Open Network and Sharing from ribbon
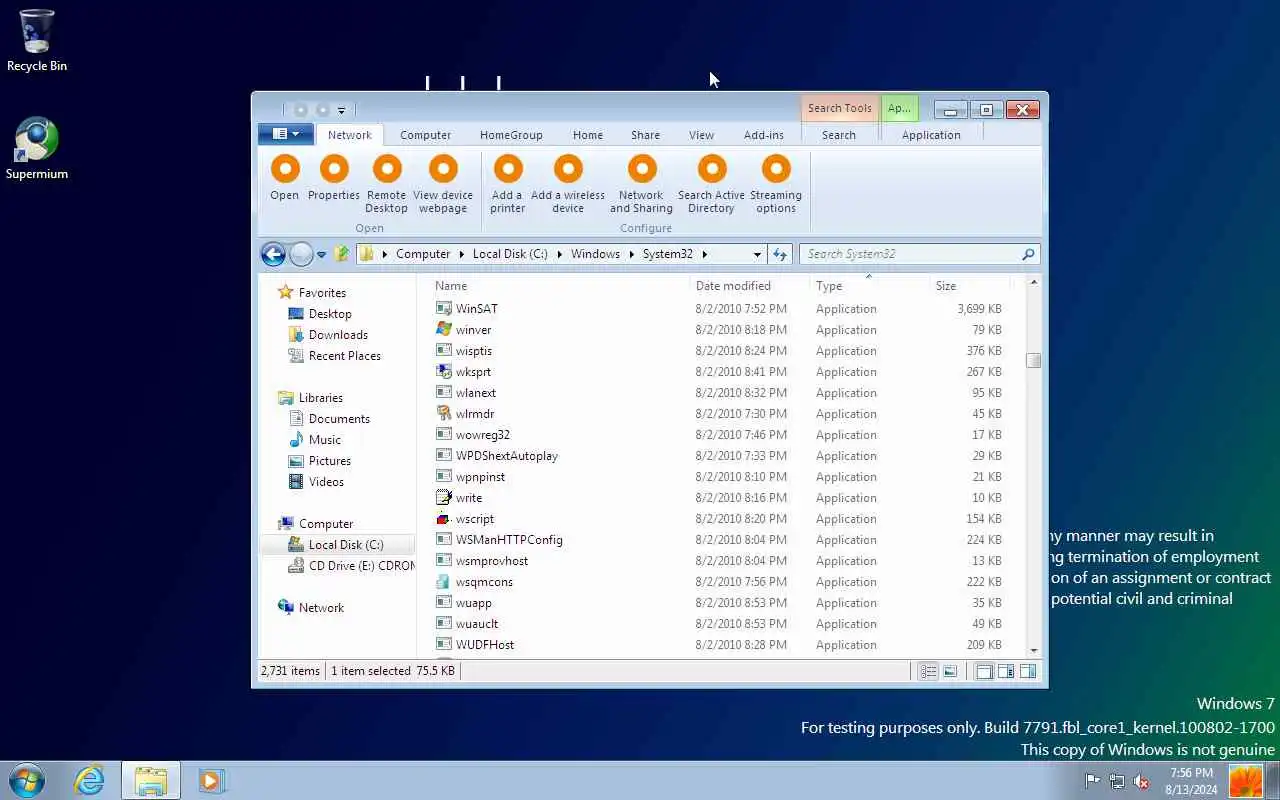This screenshot has width=1280, height=800. point(641,184)
